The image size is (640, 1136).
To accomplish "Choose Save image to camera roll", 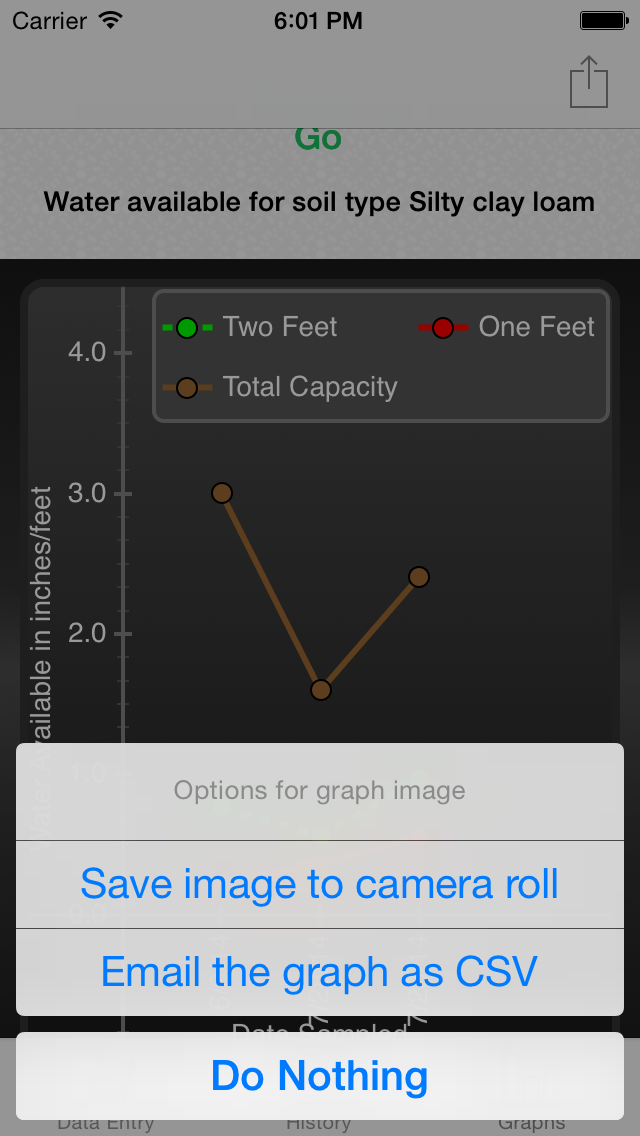I will click(x=320, y=884).
